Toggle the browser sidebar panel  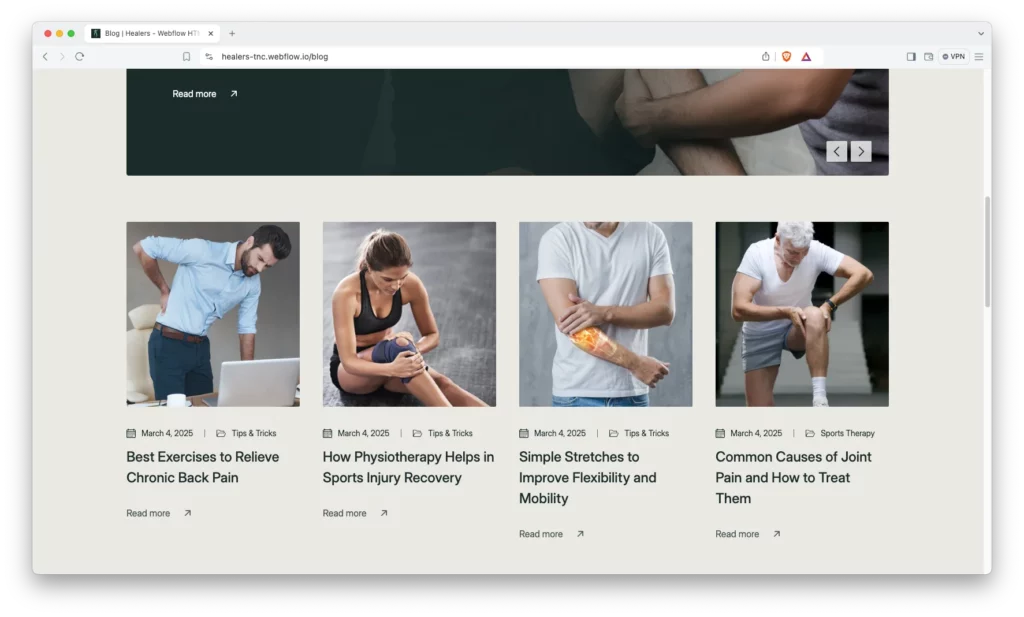911,57
